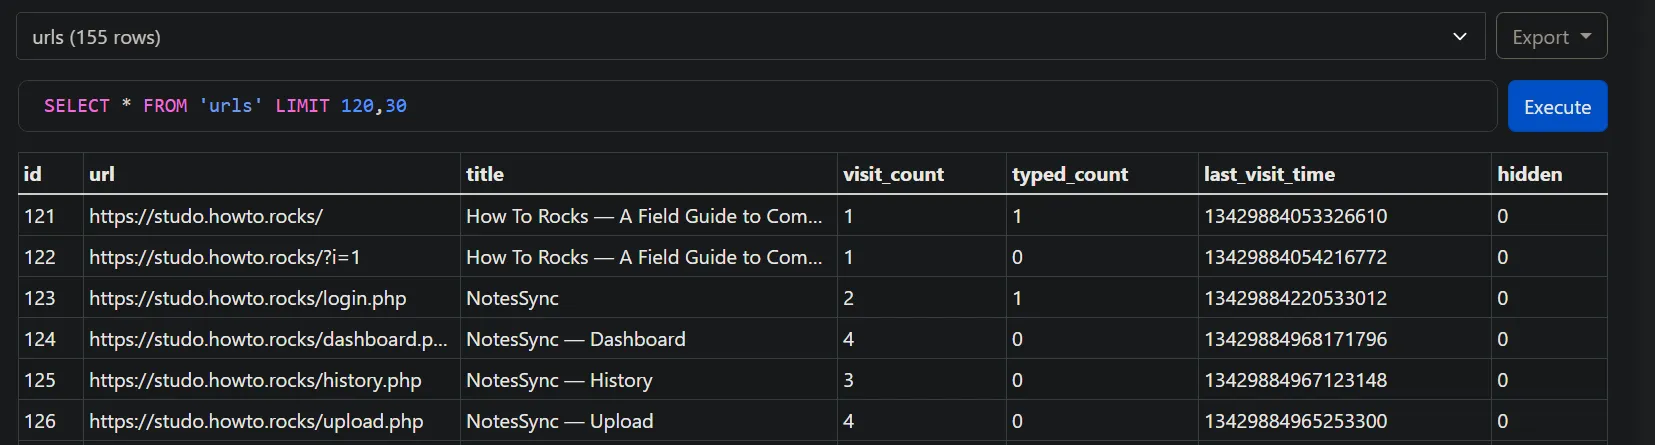Open the urls table selector dropdown

pyautogui.click(x=750, y=37)
